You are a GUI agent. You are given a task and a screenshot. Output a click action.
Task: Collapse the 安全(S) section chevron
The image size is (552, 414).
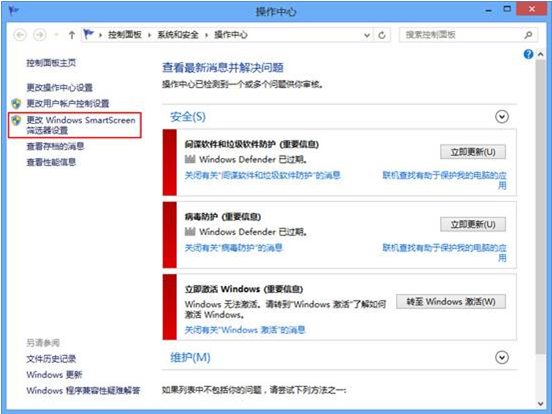502,117
